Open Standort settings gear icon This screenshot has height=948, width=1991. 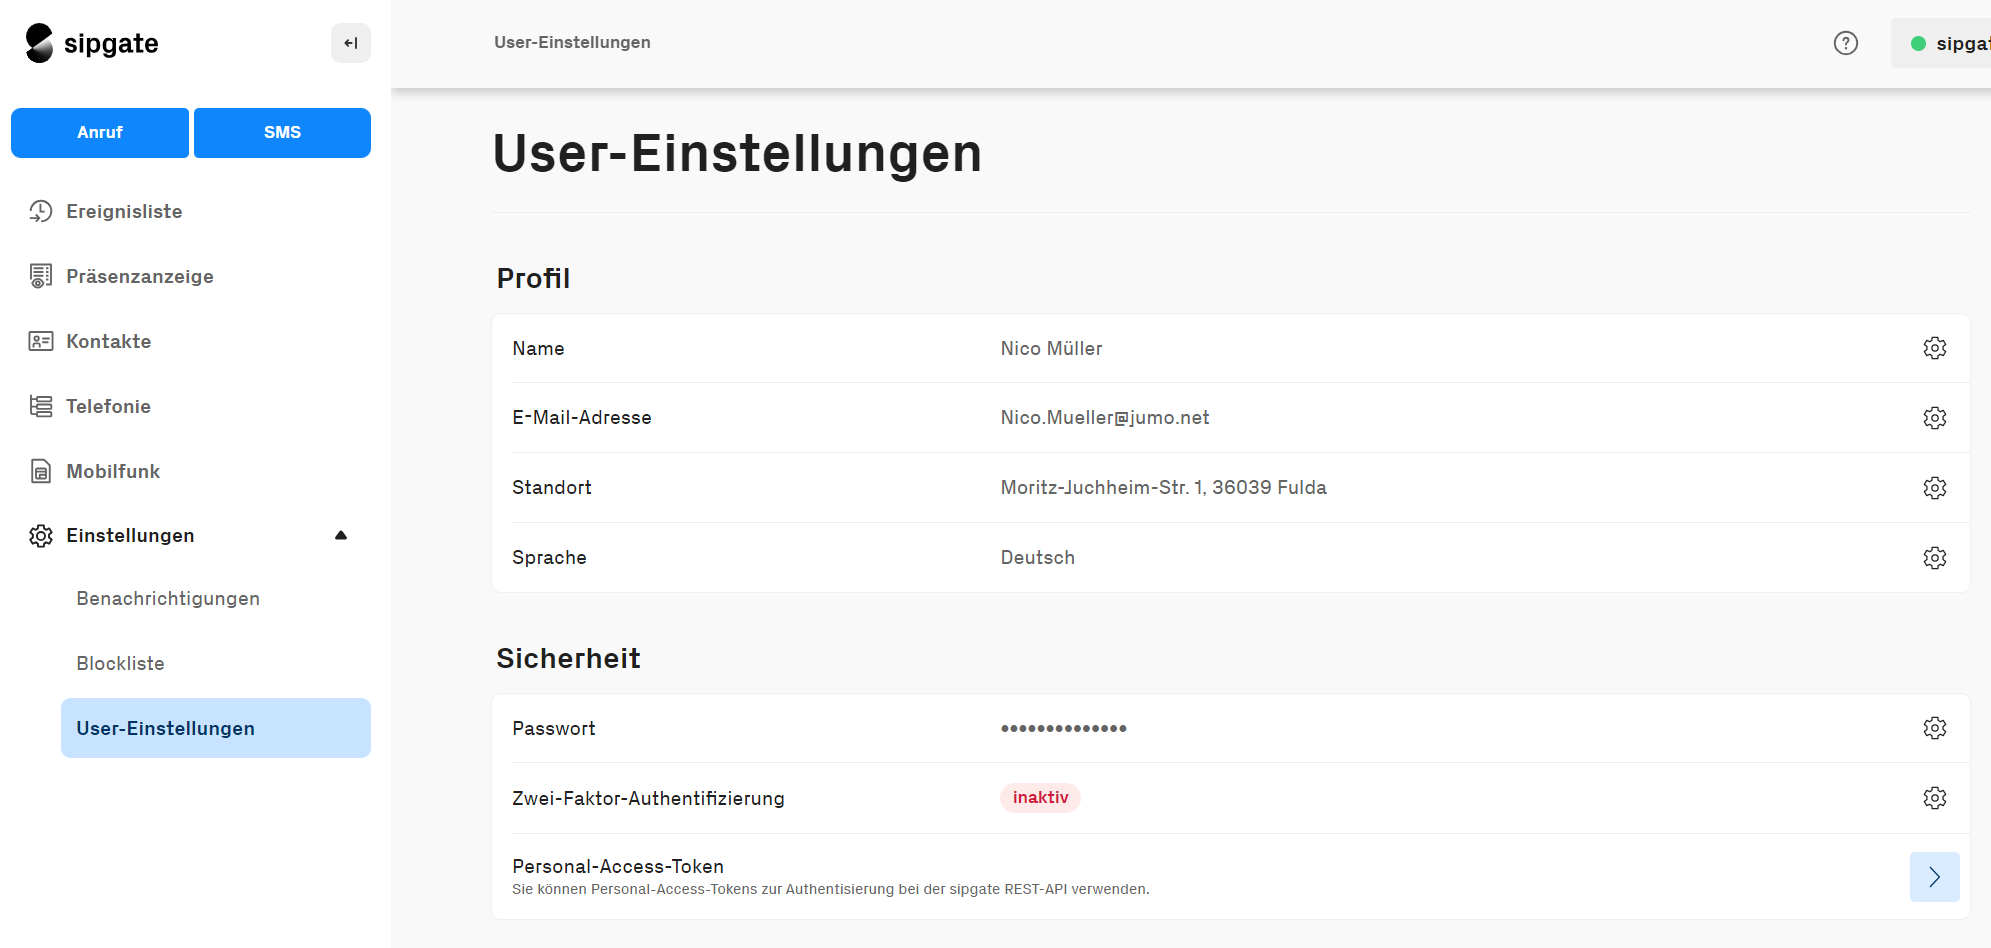[x=1934, y=488]
